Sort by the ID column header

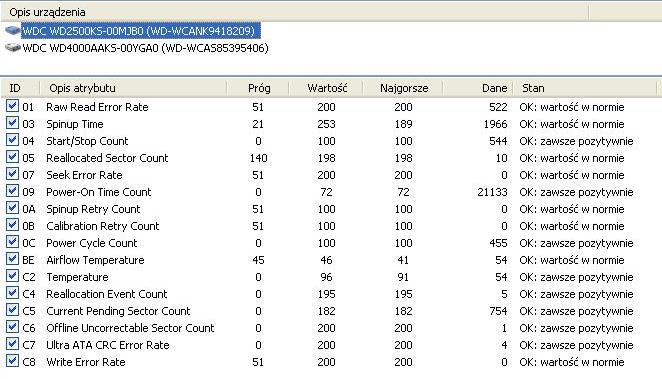[20, 88]
